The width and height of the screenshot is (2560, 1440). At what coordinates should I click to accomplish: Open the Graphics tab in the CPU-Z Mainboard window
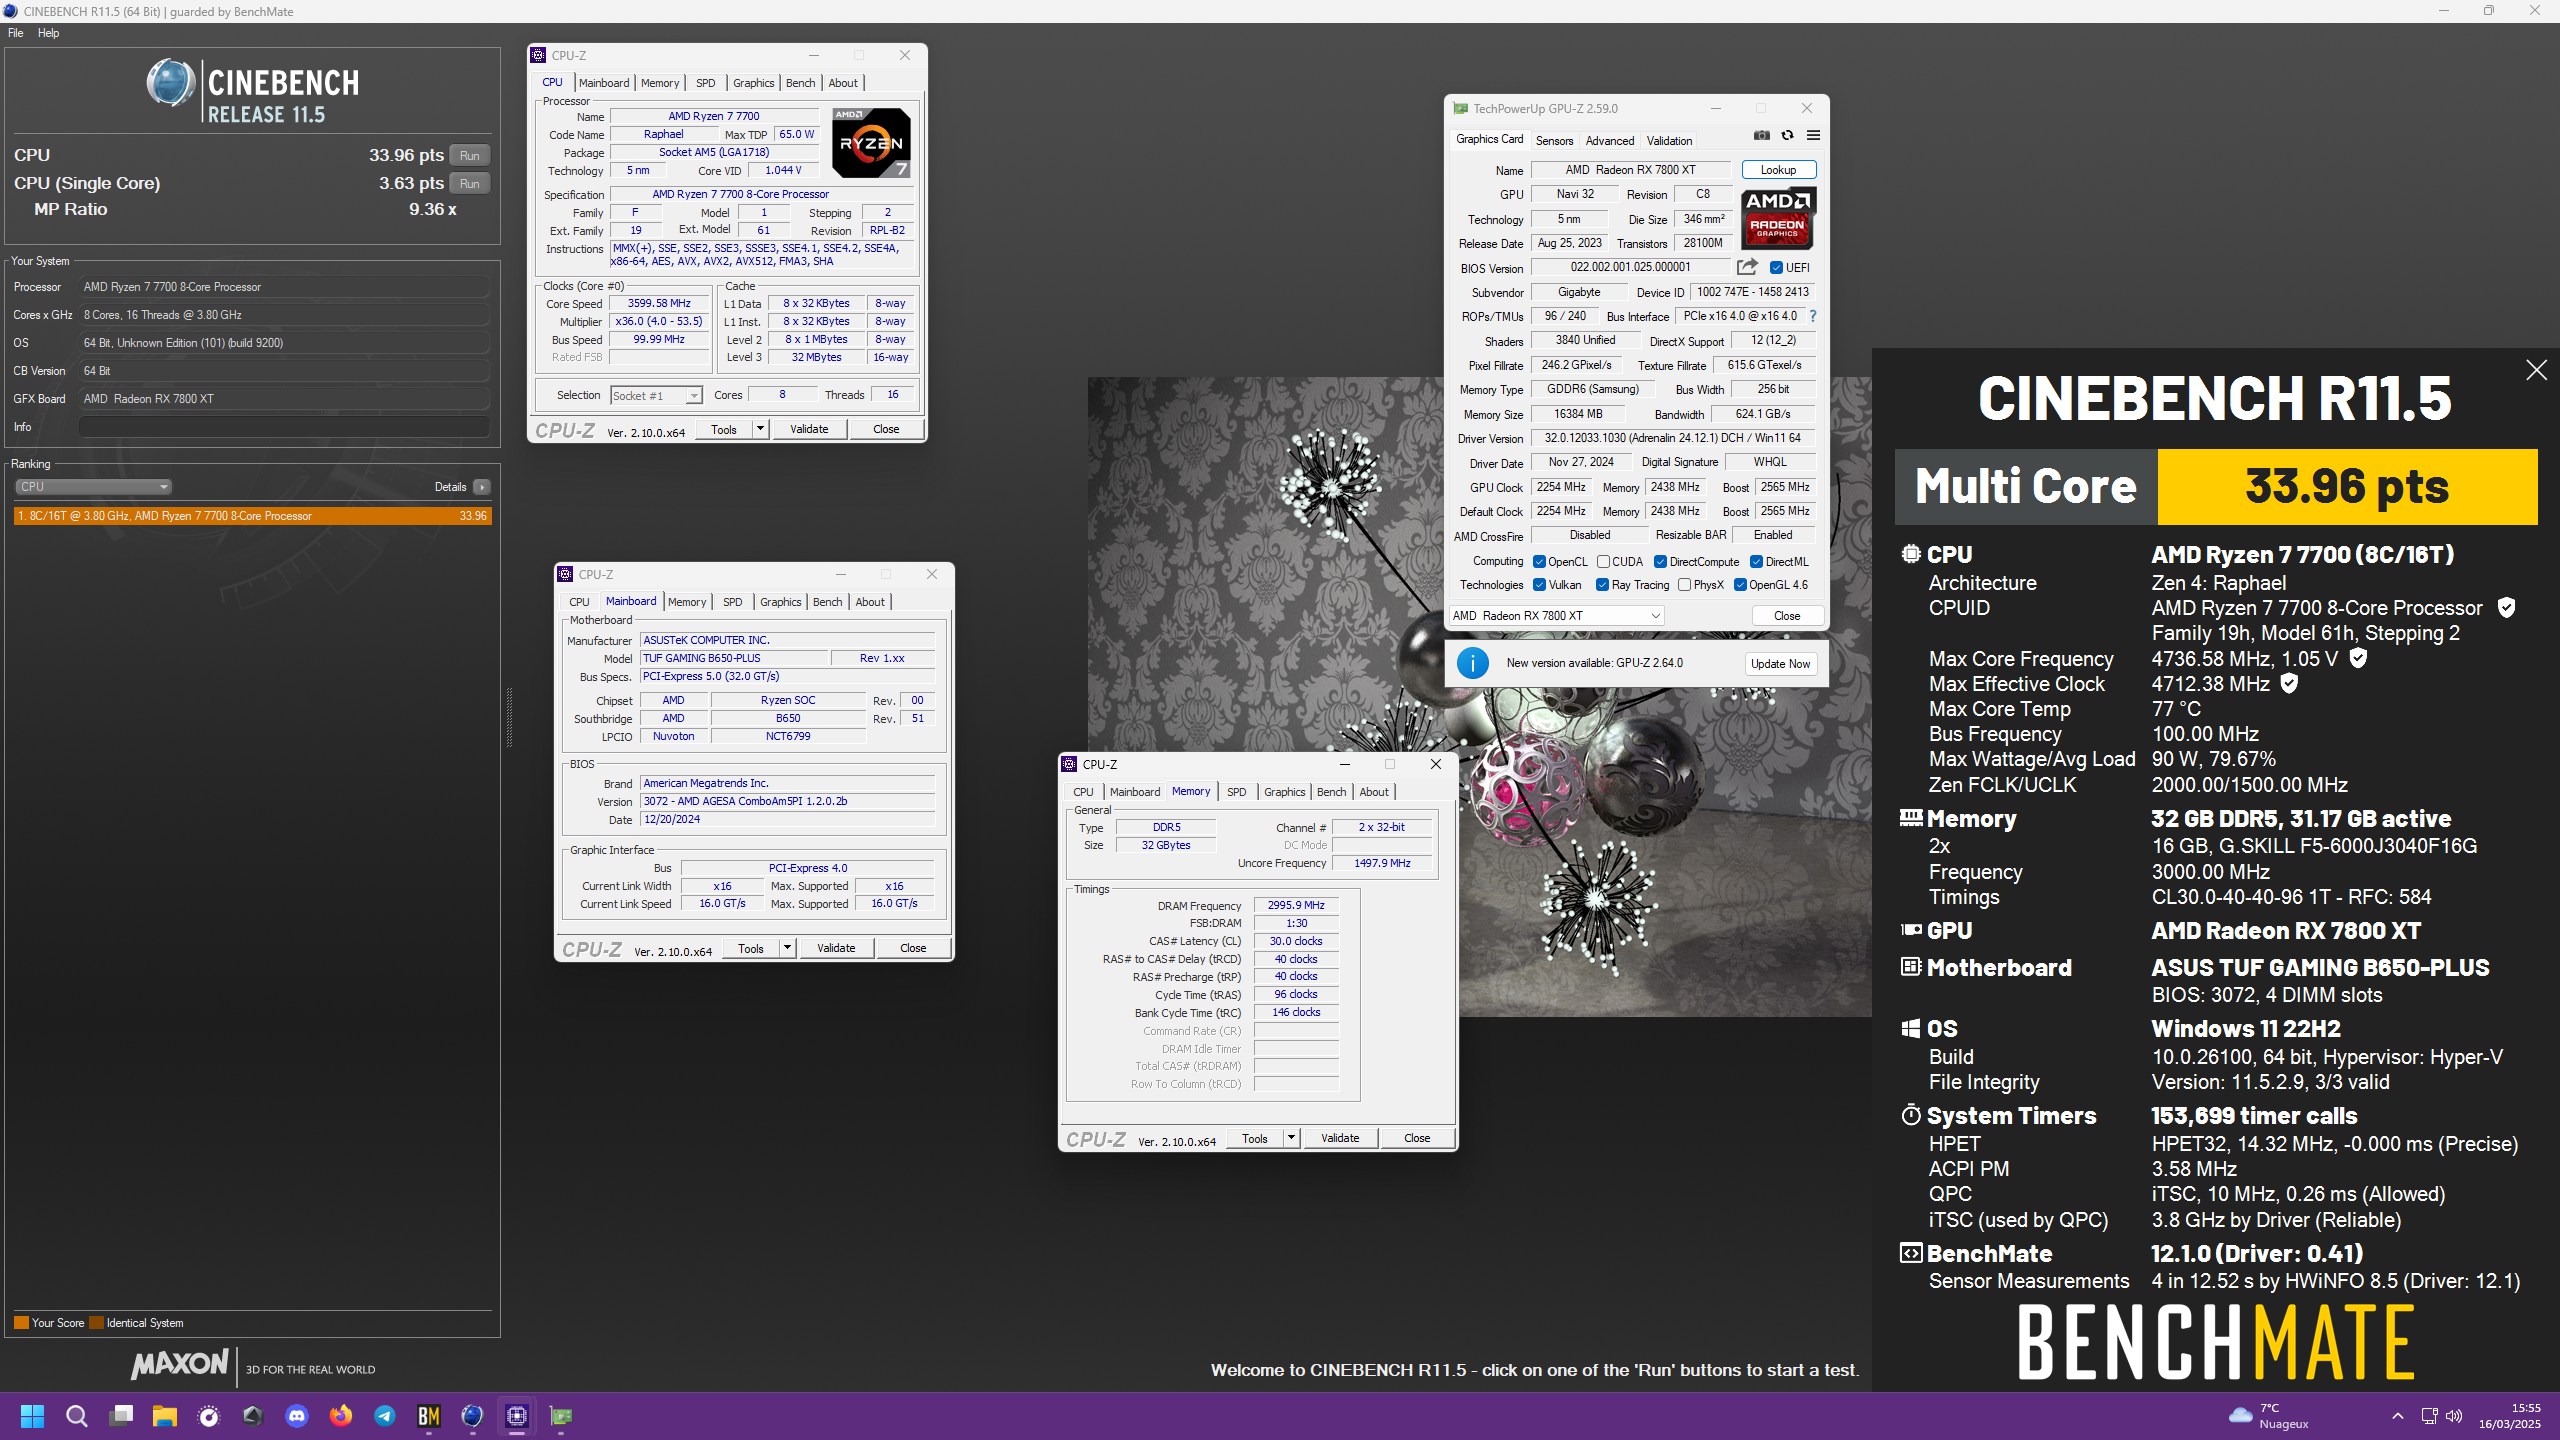tap(780, 602)
